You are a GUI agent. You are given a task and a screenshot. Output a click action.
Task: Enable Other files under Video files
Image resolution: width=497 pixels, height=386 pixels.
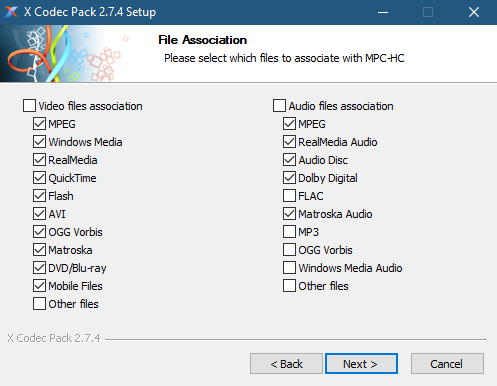[x=39, y=304]
